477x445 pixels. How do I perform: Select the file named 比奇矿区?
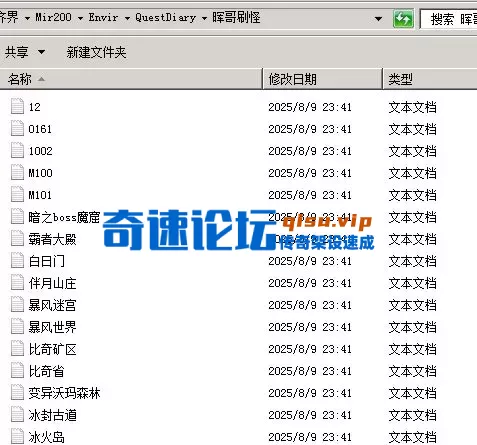tap(52, 349)
